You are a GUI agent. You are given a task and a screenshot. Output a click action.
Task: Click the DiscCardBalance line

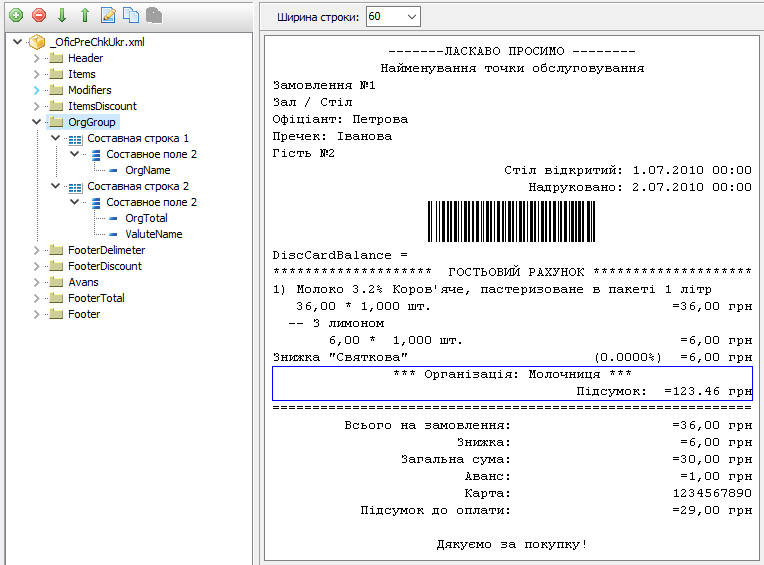[340, 255]
